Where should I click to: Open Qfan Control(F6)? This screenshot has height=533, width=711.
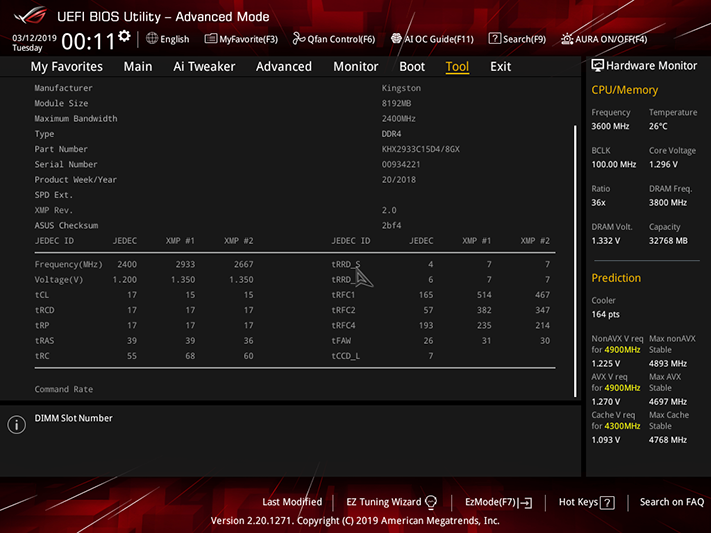click(x=334, y=39)
